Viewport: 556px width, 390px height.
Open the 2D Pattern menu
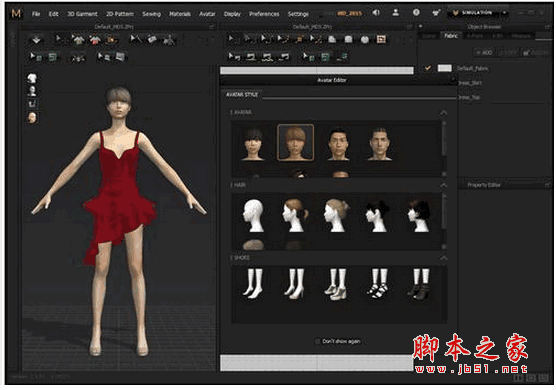pos(120,14)
